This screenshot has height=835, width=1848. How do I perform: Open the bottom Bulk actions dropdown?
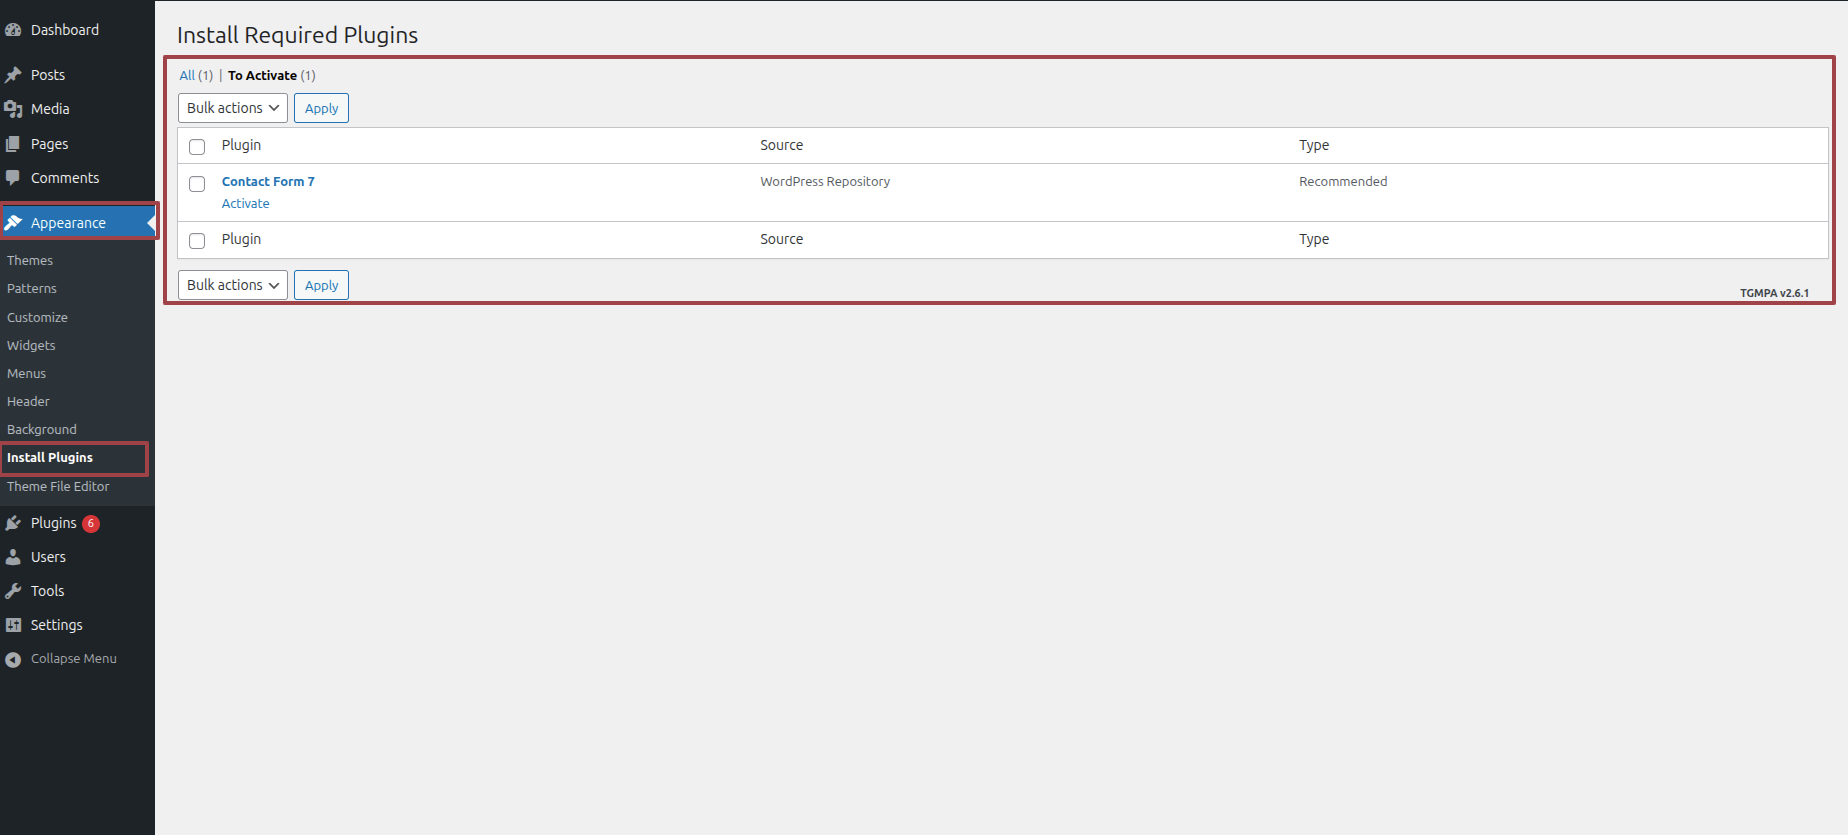pyautogui.click(x=232, y=285)
